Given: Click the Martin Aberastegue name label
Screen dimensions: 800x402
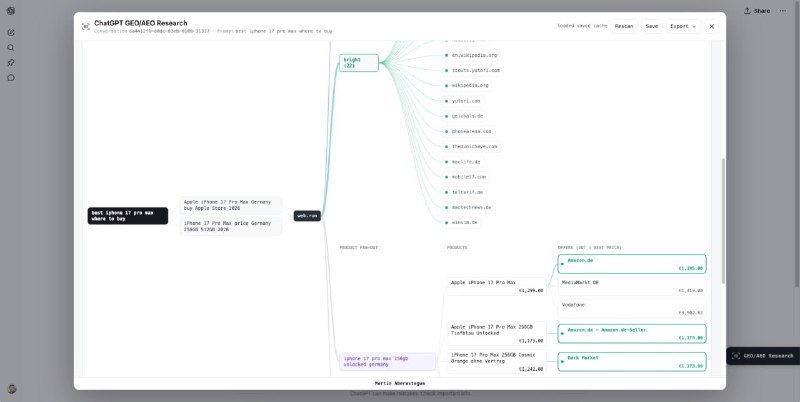Looking at the screenshot, I should pos(399,383).
